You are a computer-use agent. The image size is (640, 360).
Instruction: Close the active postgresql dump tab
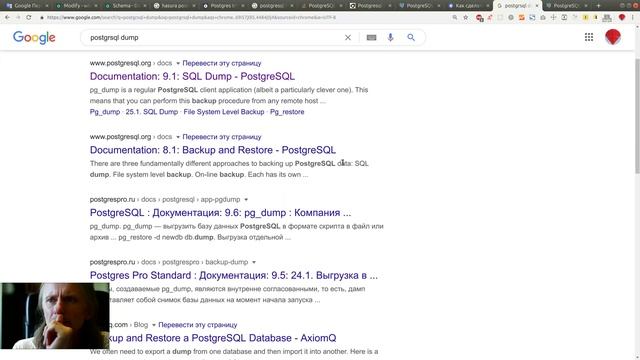[x=537, y=6]
